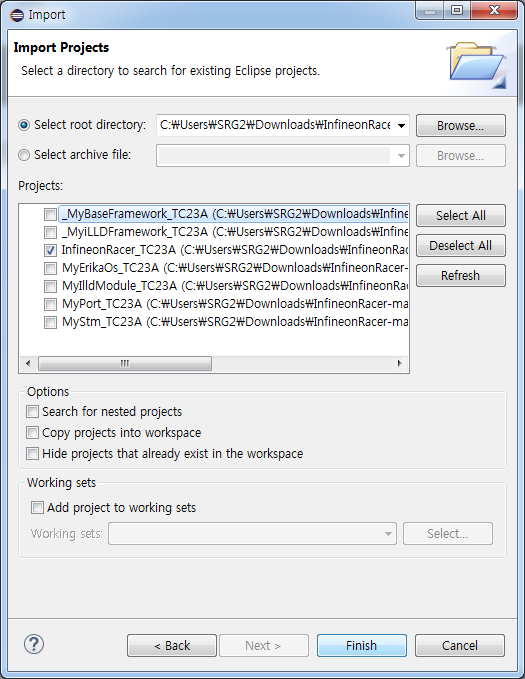Click the Eclipse icon in title bar
The width and height of the screenshot is (525, 679).
(17, 15)
